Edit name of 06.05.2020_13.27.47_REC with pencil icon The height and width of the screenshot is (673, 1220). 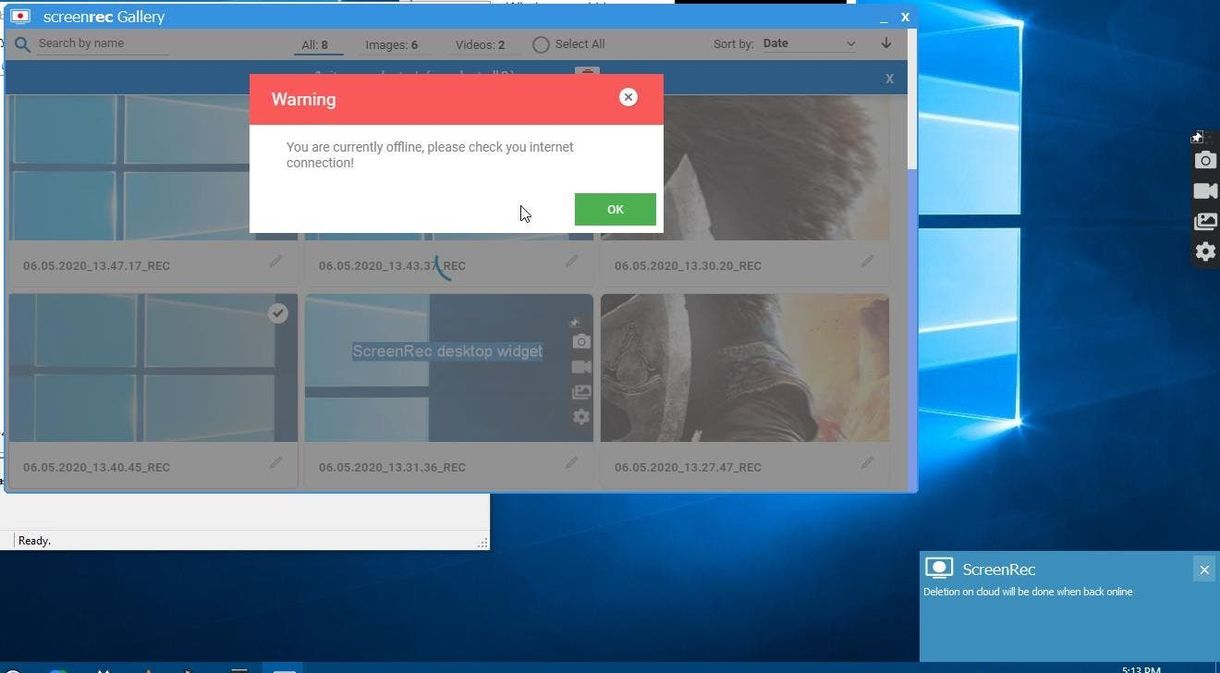coord(867,463)
